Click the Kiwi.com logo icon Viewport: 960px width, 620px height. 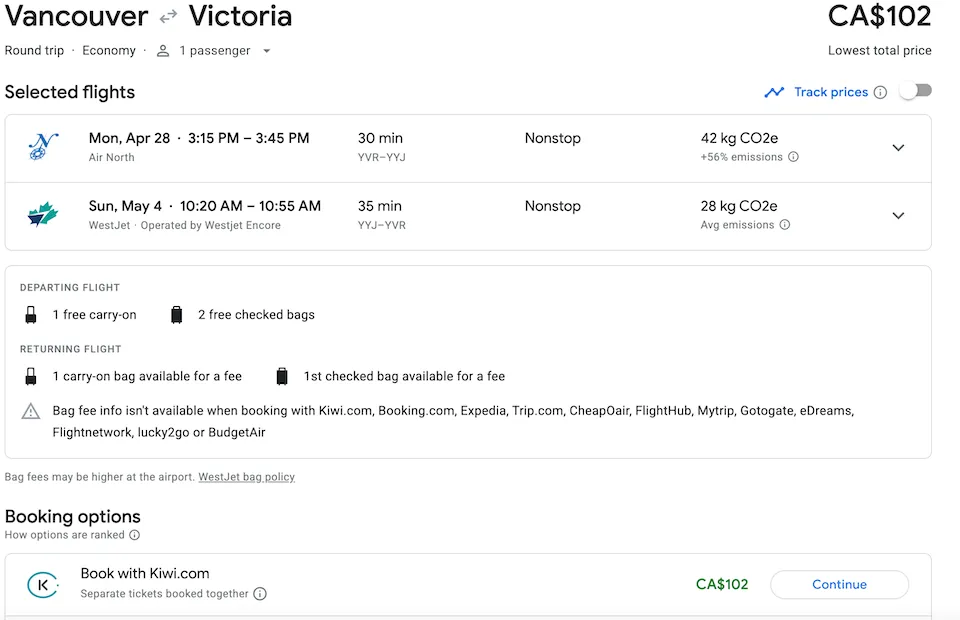pos(43,584)
